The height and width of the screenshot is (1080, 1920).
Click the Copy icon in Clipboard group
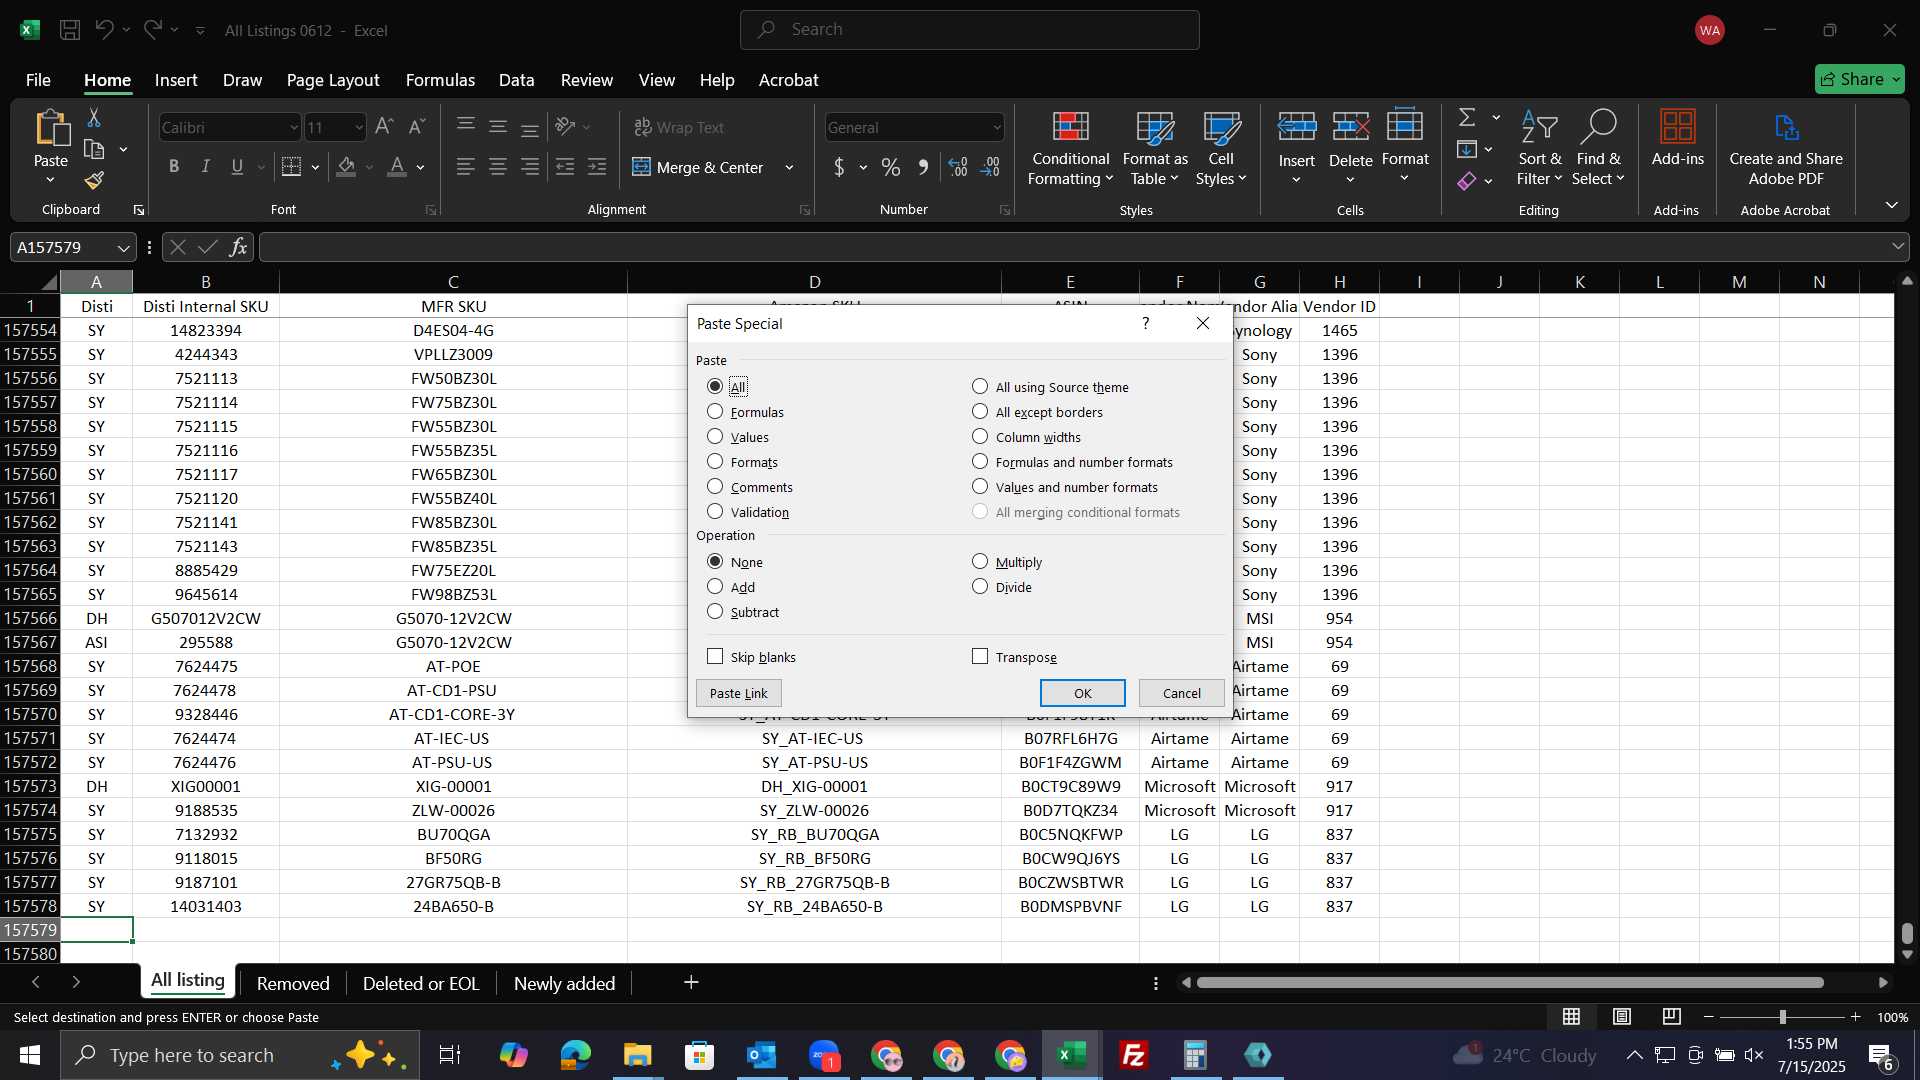click(x=94, y=150)
